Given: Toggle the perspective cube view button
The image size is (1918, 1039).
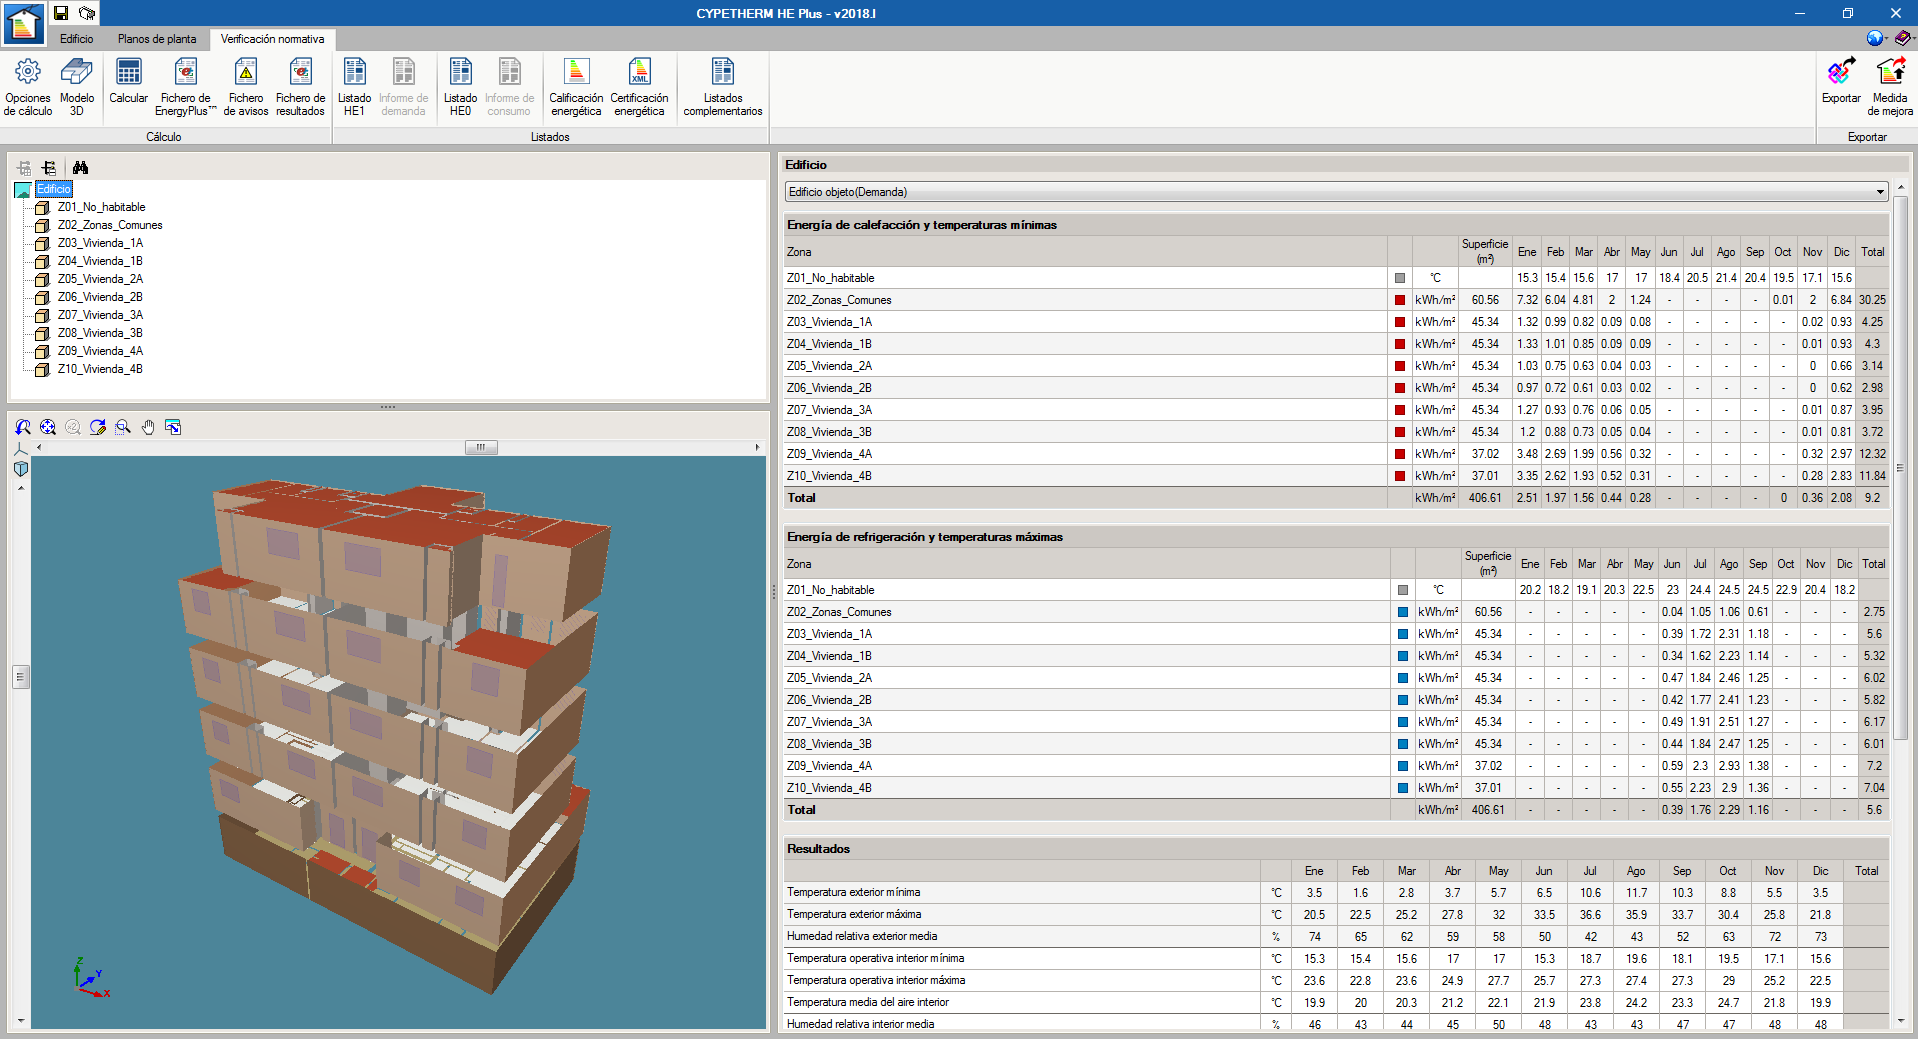Looking at the screenshot, I should 21,469.
